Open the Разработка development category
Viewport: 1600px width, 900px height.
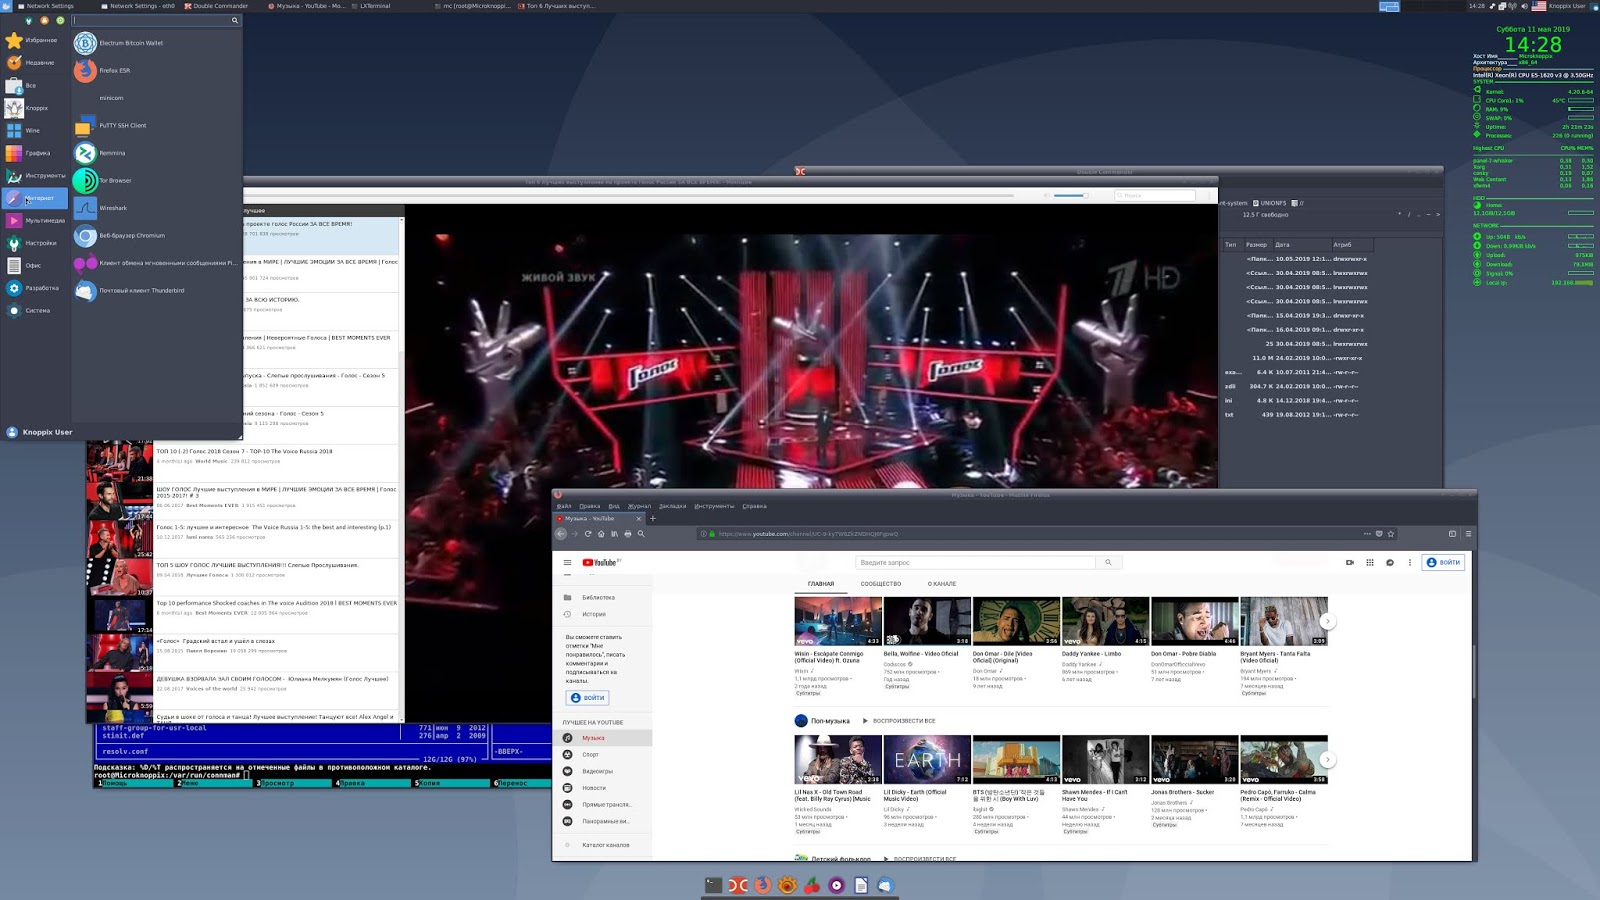click(35, 288)
